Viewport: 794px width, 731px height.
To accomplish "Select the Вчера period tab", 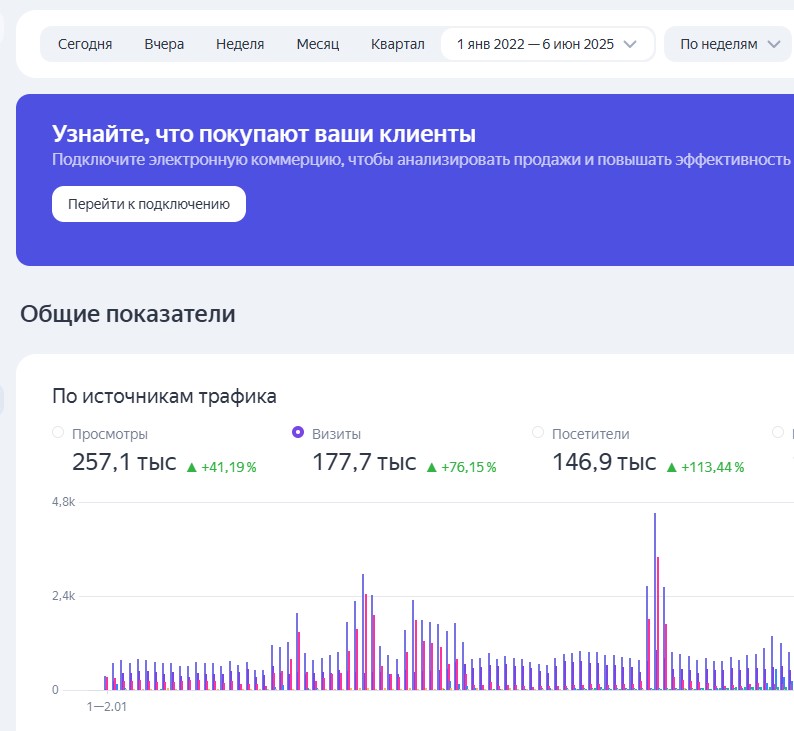I will [164, 44].
